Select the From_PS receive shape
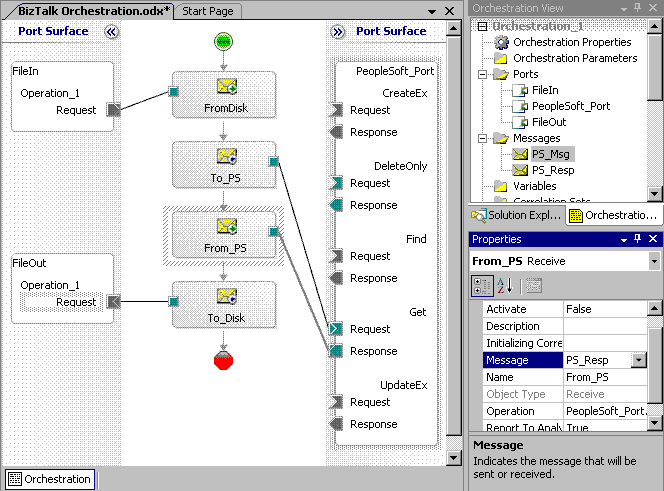Screen dimensions: 664x491 coord(224,235)
